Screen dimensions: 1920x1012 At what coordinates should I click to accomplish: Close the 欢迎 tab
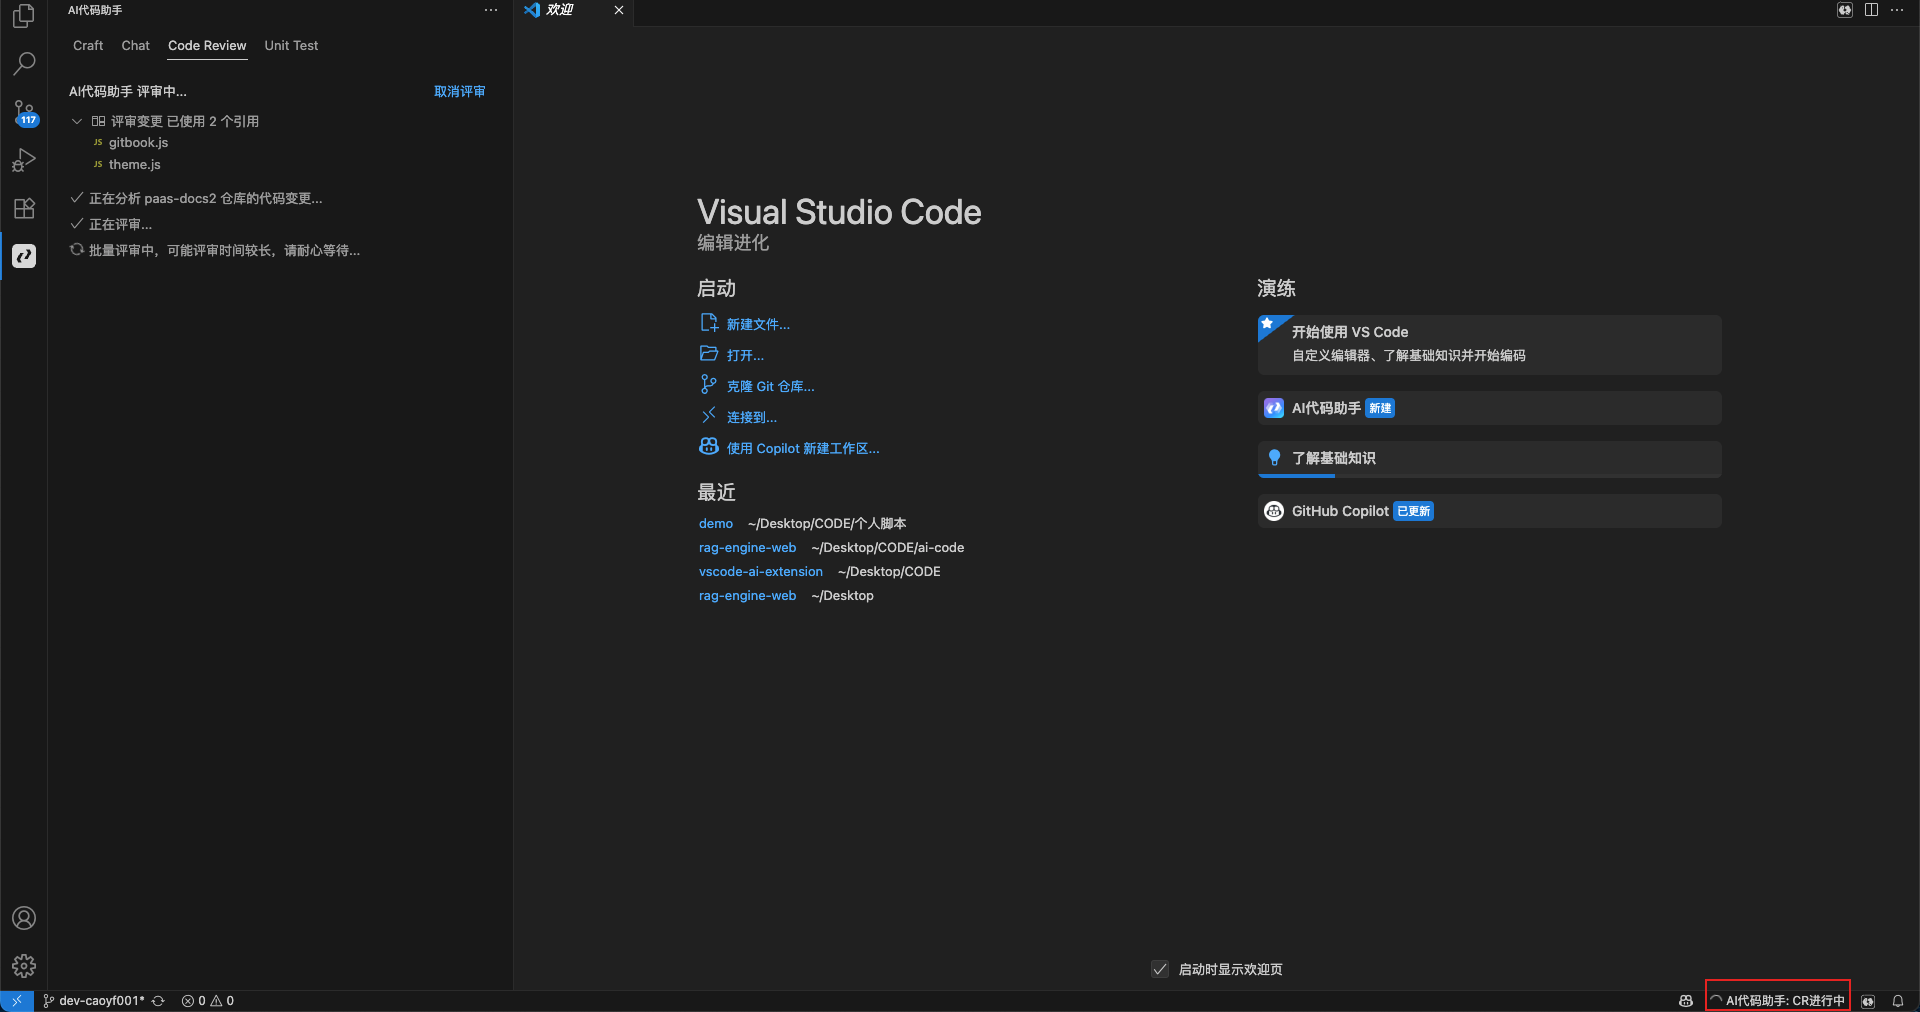tap(619, 10)
